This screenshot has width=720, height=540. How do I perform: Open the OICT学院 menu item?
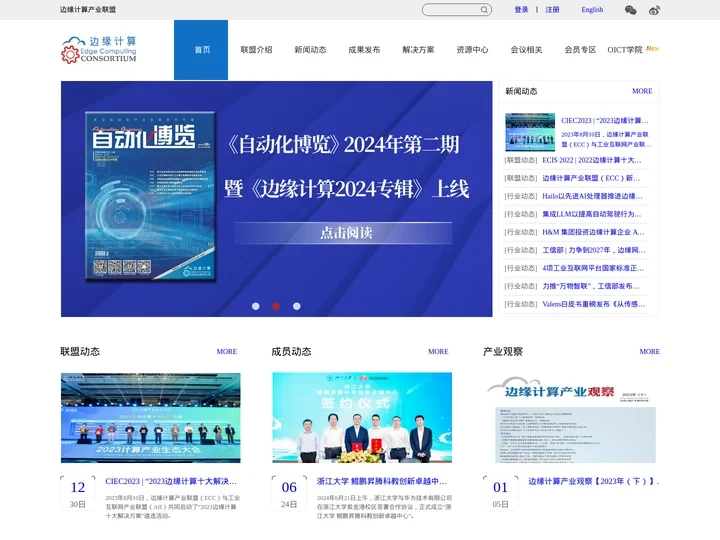(624, 50)
